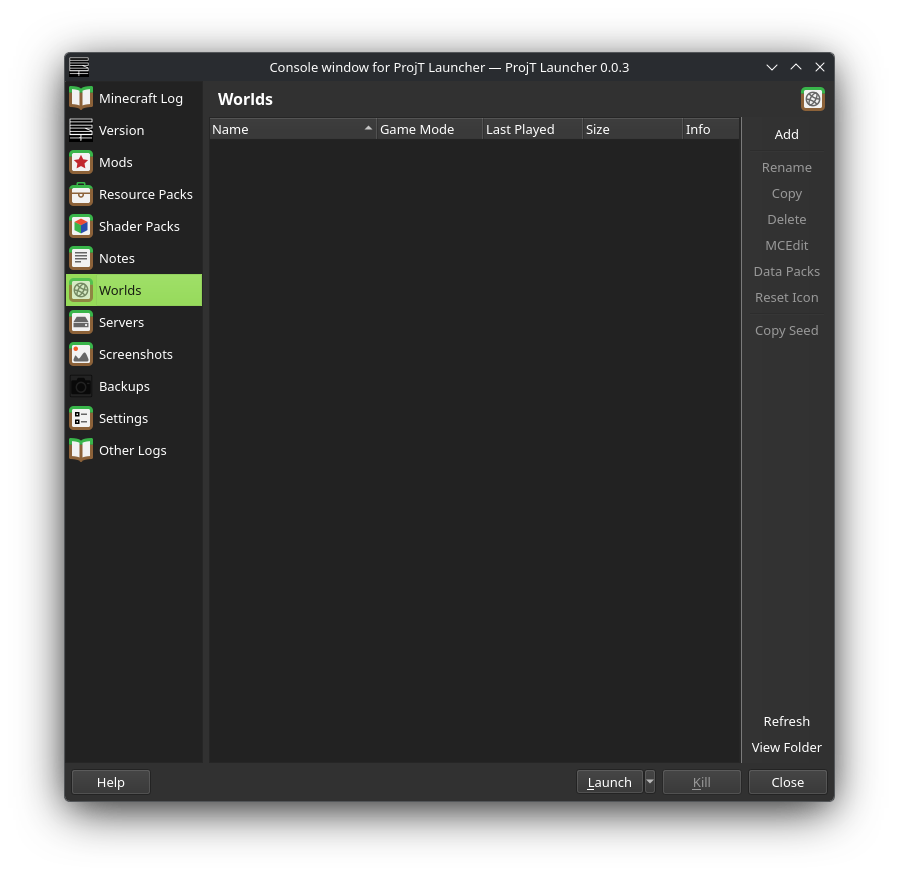Open Resource Packs via its icon

tap(81, 194)
